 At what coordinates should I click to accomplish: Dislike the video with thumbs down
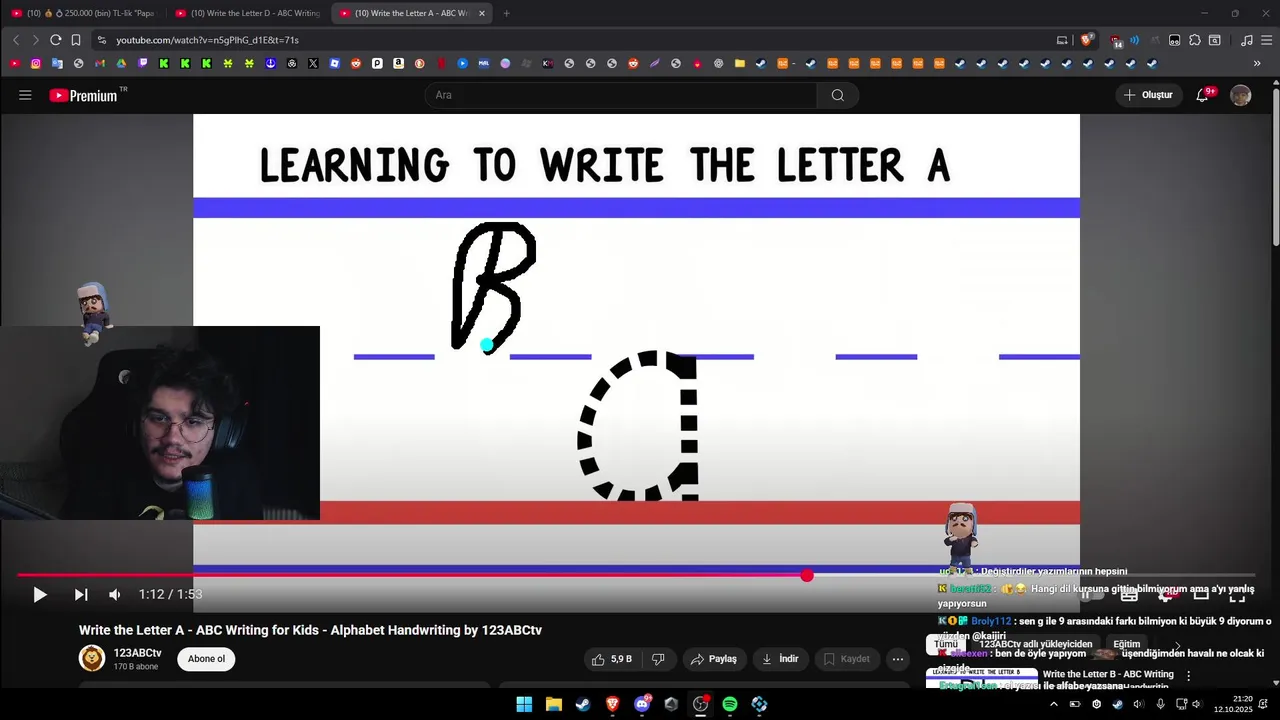(658, 659)
